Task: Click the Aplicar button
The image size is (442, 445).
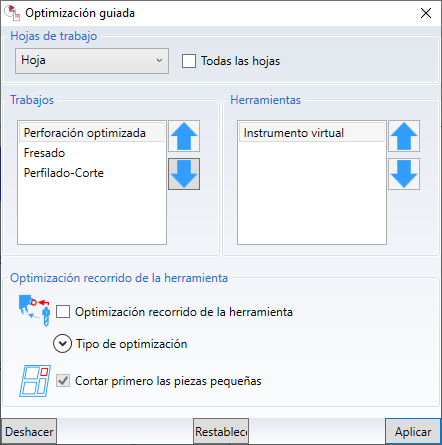Action: [413, 431]
